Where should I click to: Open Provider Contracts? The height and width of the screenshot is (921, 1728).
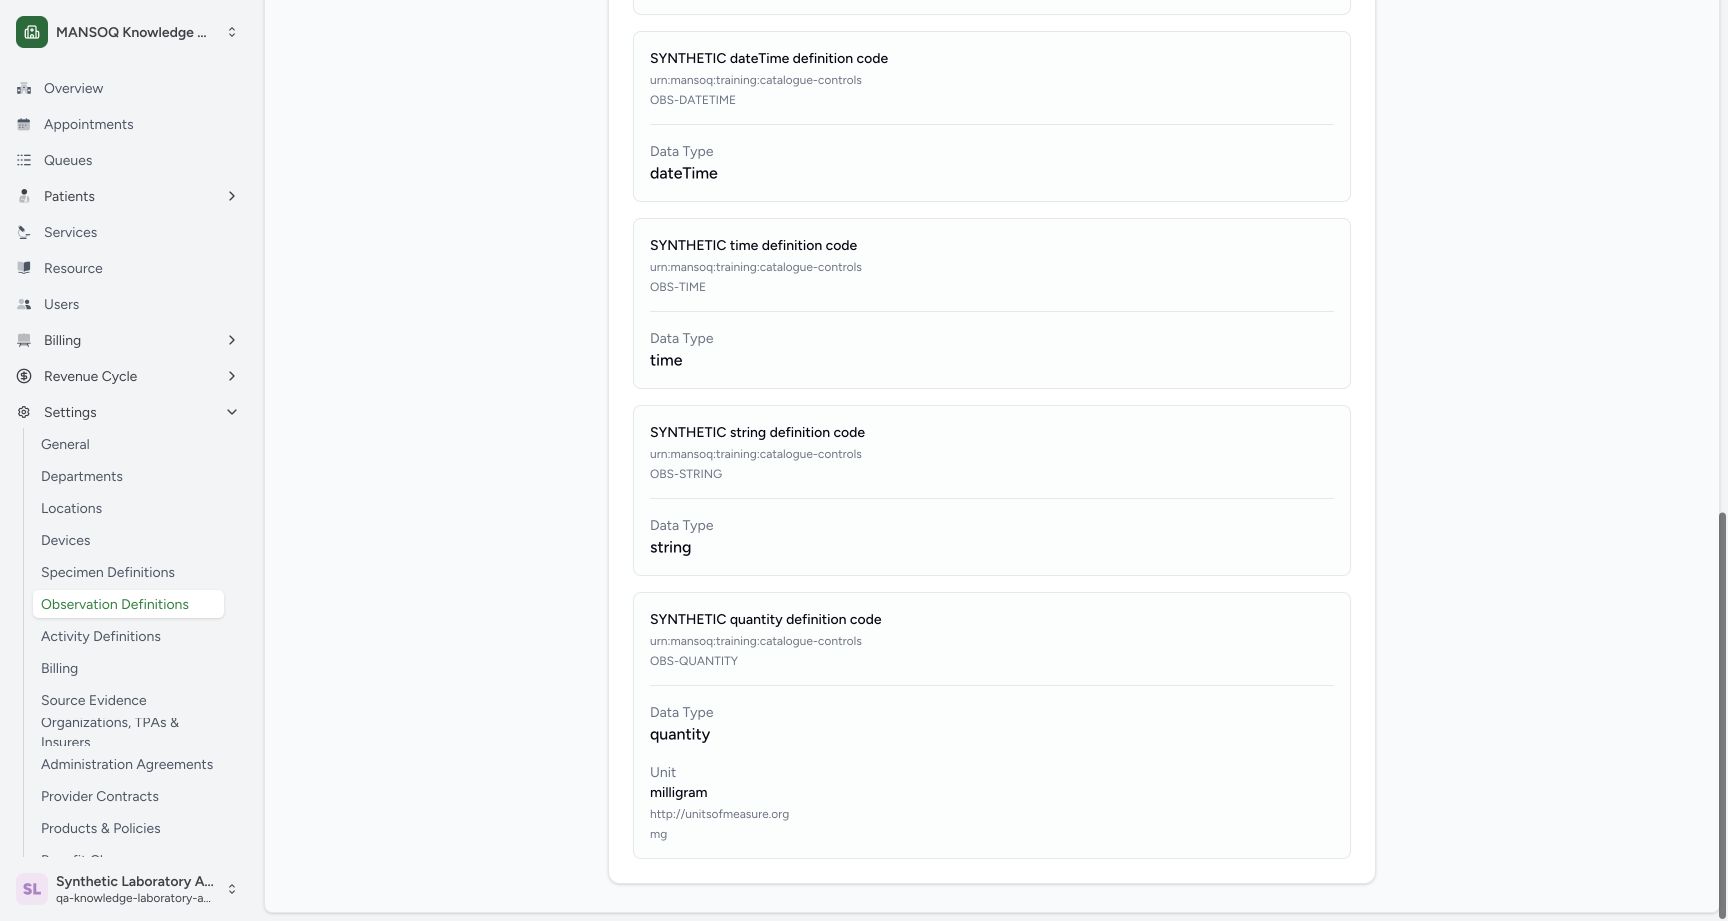coord(128,796)
